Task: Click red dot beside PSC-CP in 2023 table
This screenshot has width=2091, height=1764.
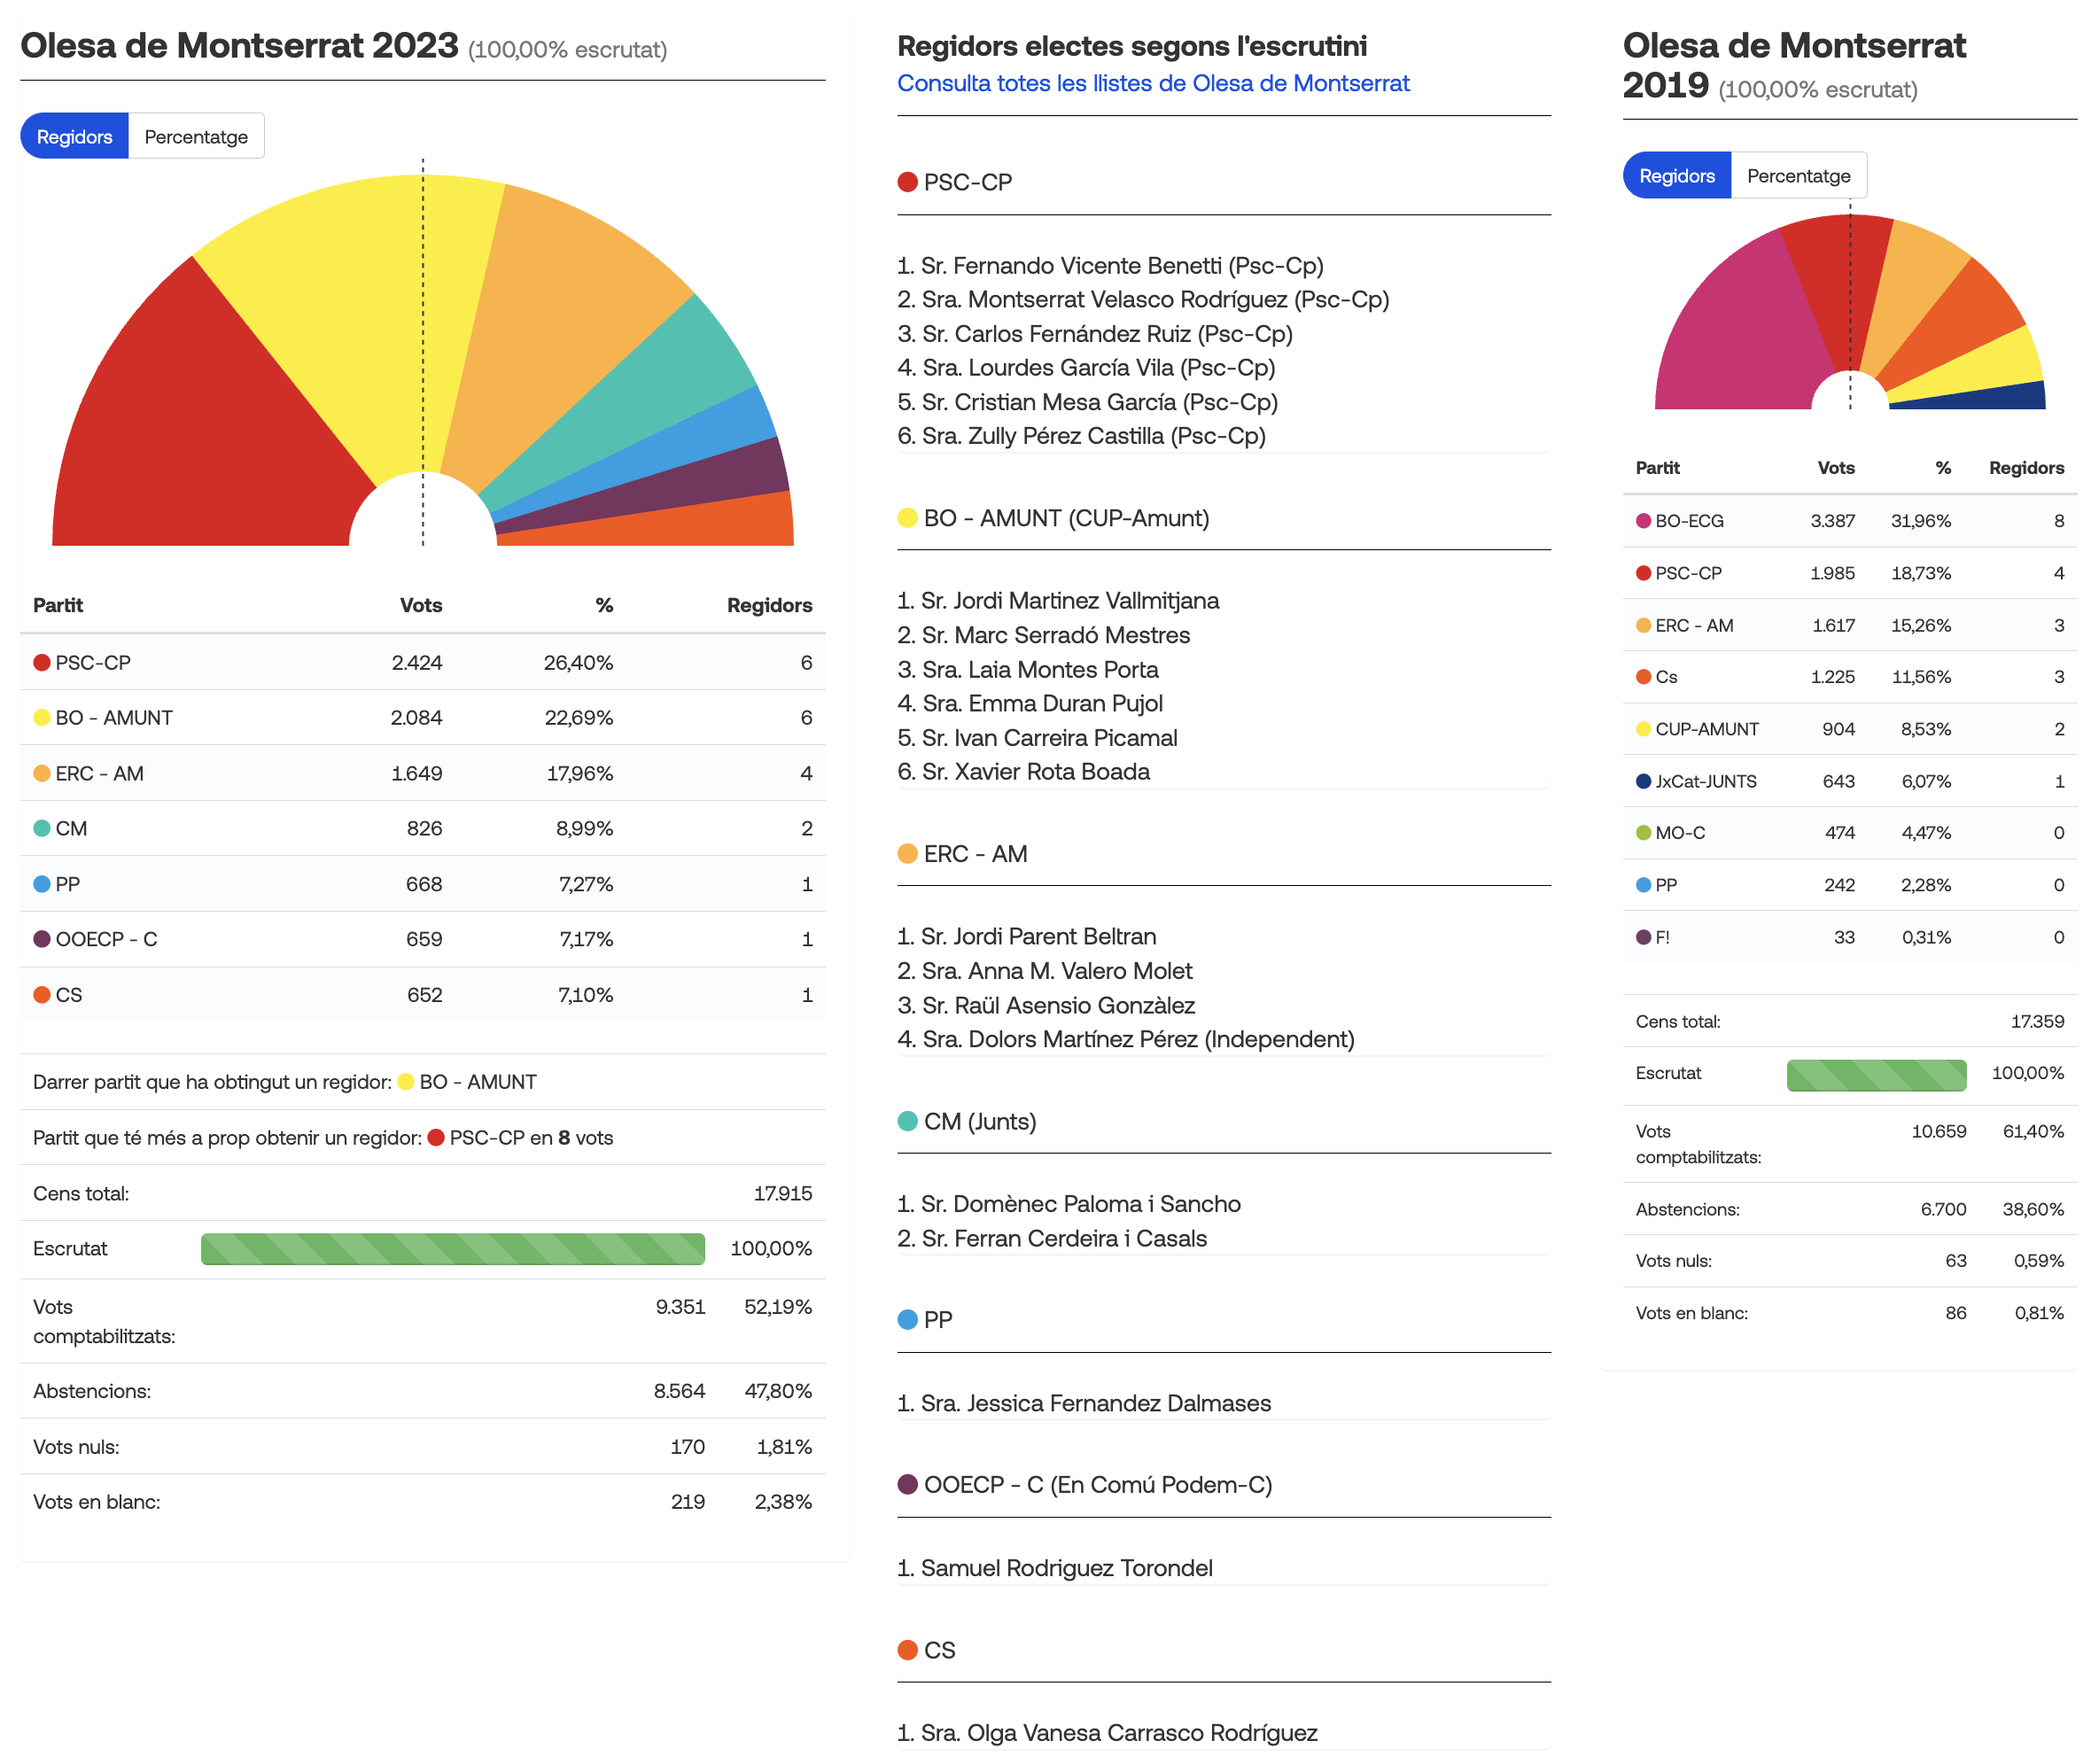Action: 42,662
